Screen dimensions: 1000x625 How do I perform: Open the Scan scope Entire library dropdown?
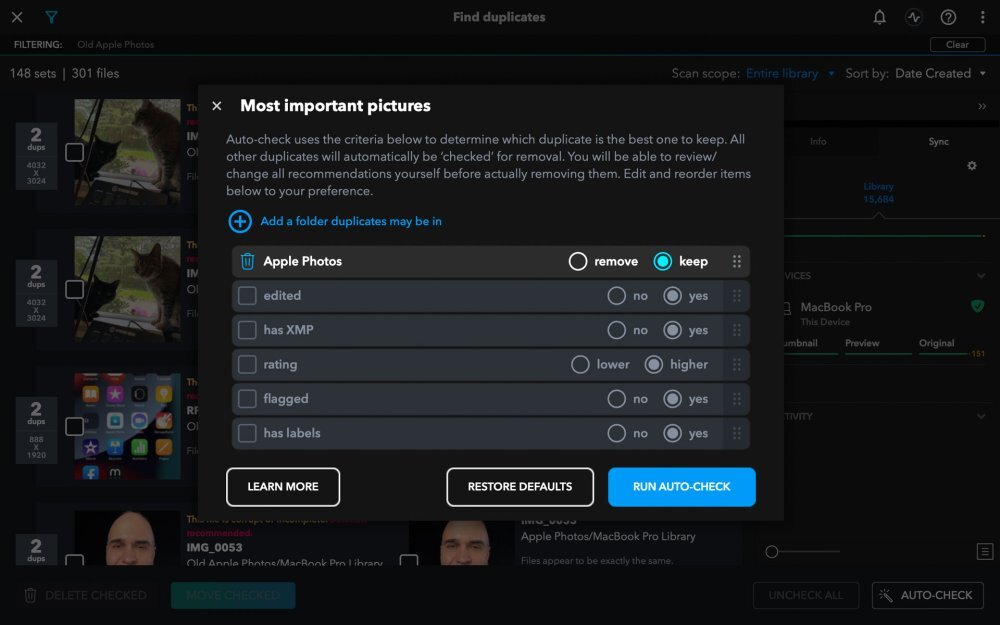(x=790, y=73)
